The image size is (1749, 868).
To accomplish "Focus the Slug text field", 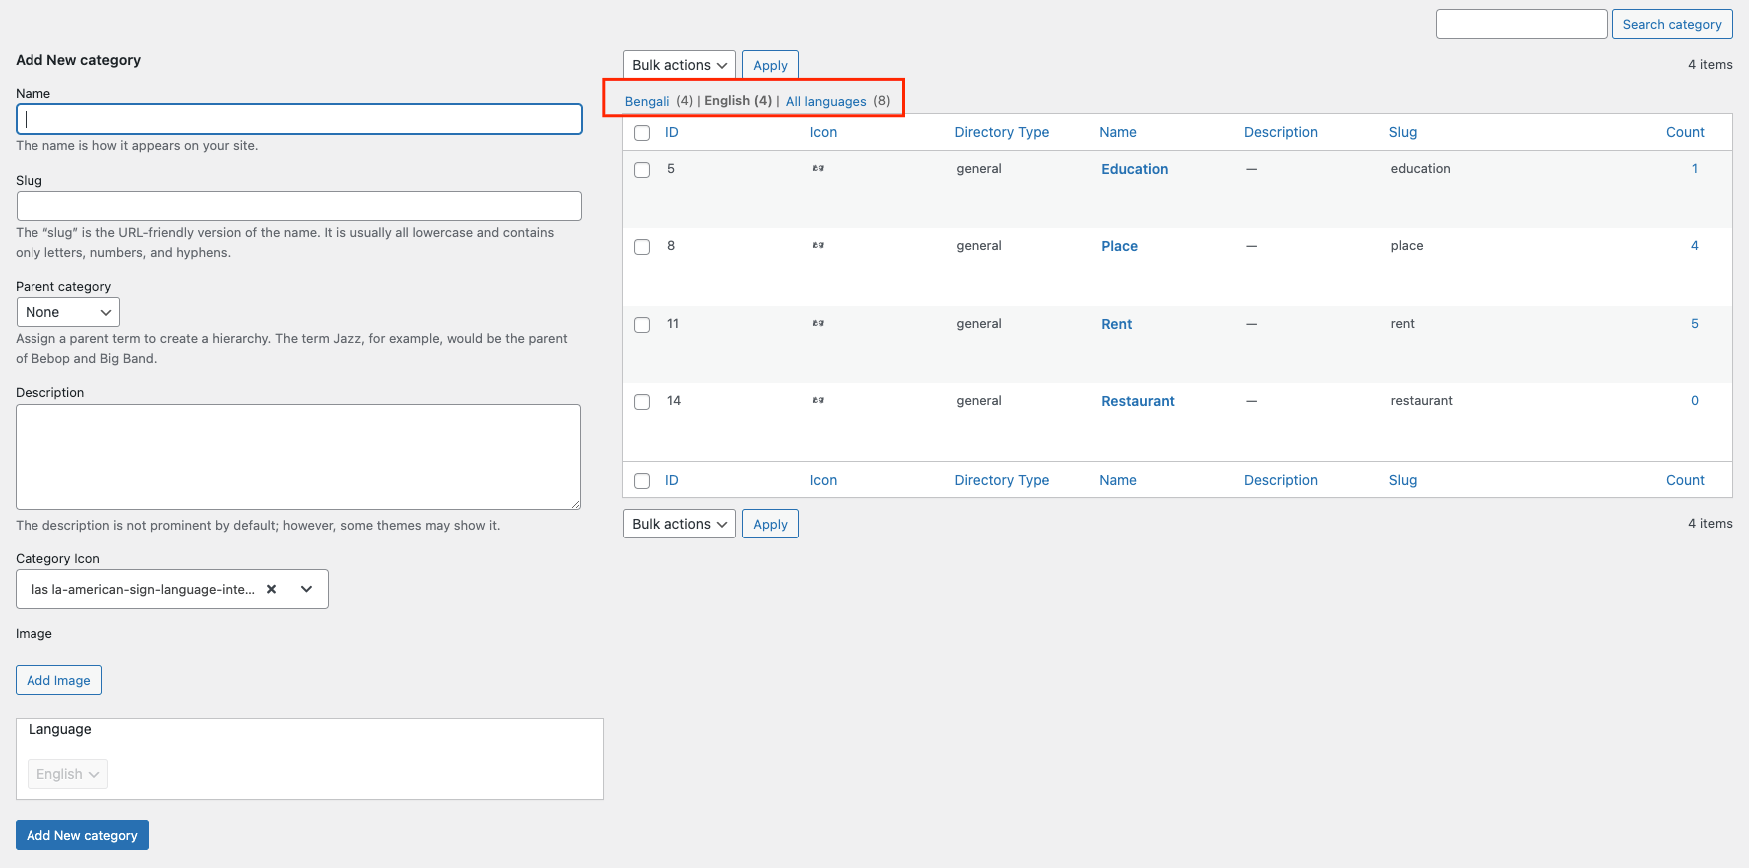I will [x=299, y=206].
